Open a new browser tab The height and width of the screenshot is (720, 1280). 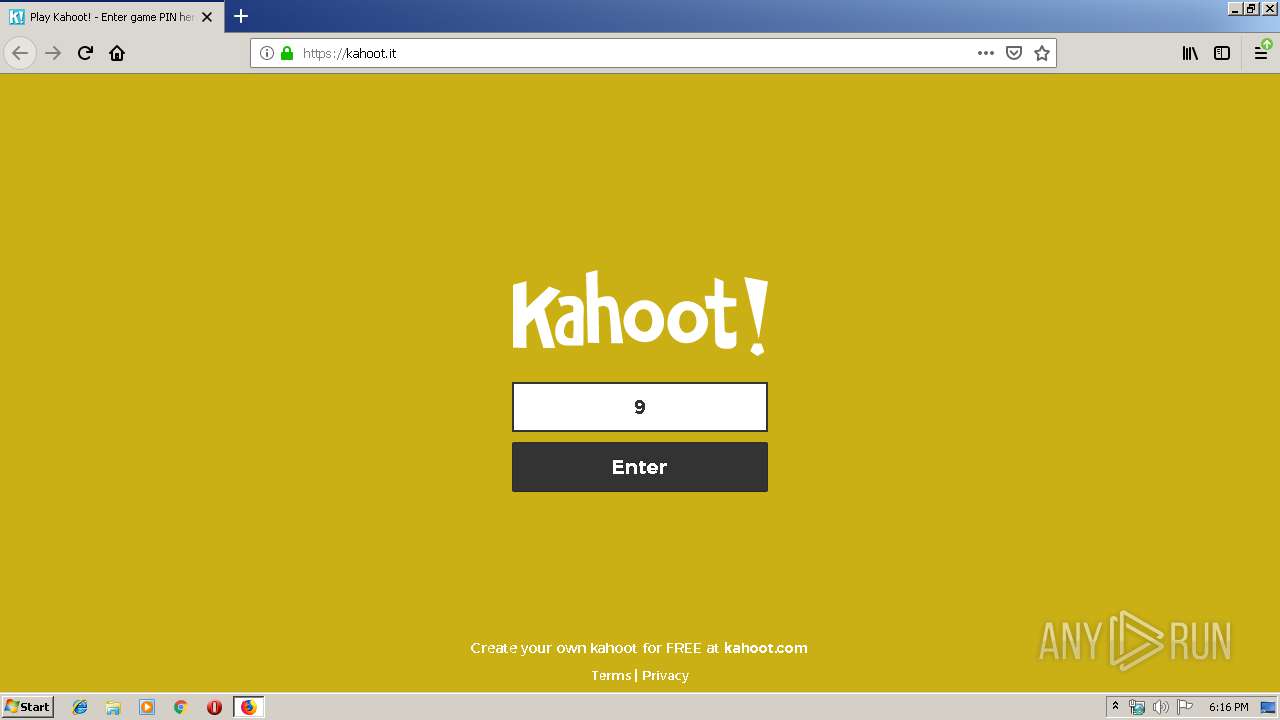point(241,16)
